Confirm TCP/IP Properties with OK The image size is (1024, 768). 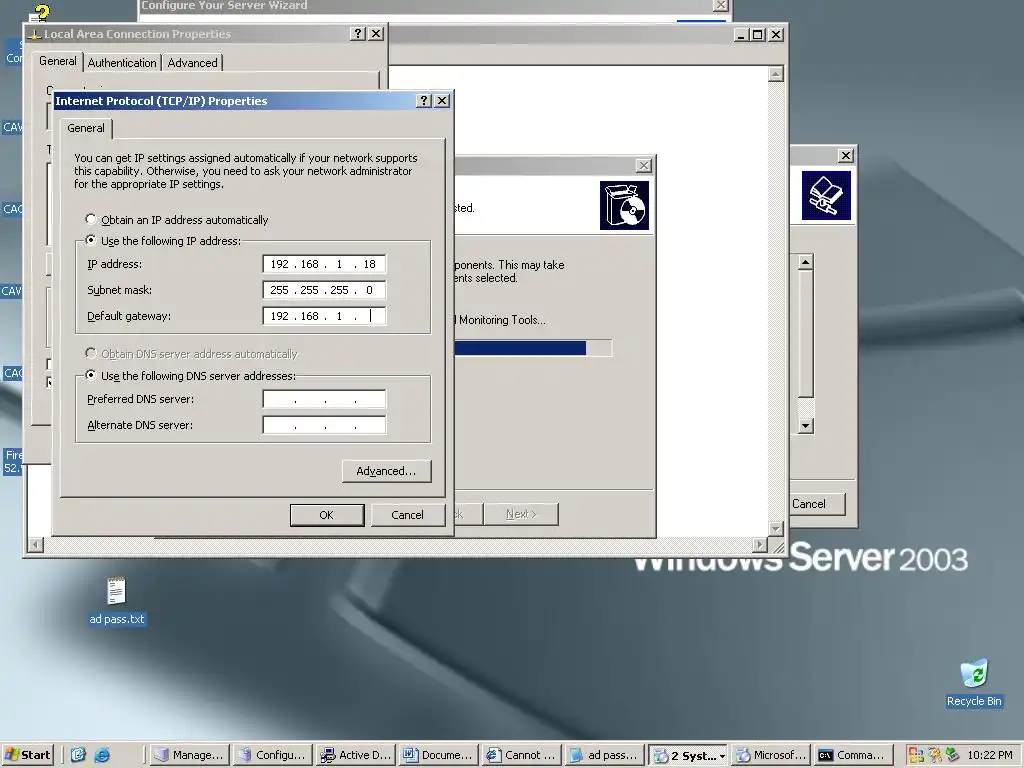327,515
